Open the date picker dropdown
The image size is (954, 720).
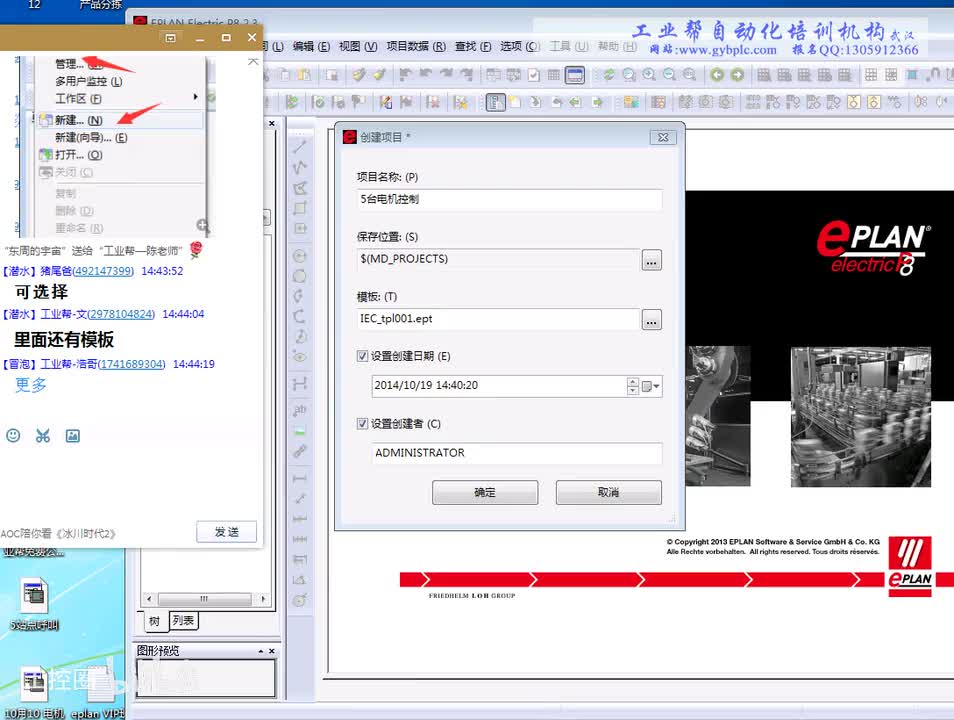(651, 386)
